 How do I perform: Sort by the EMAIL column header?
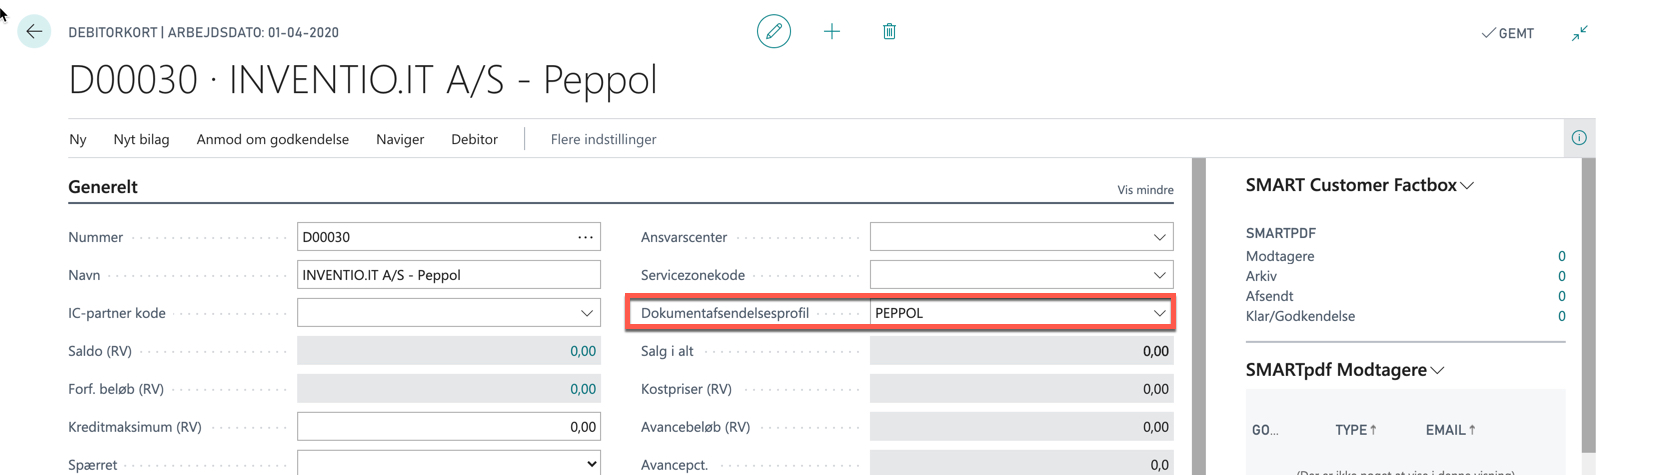point(1450,430)
